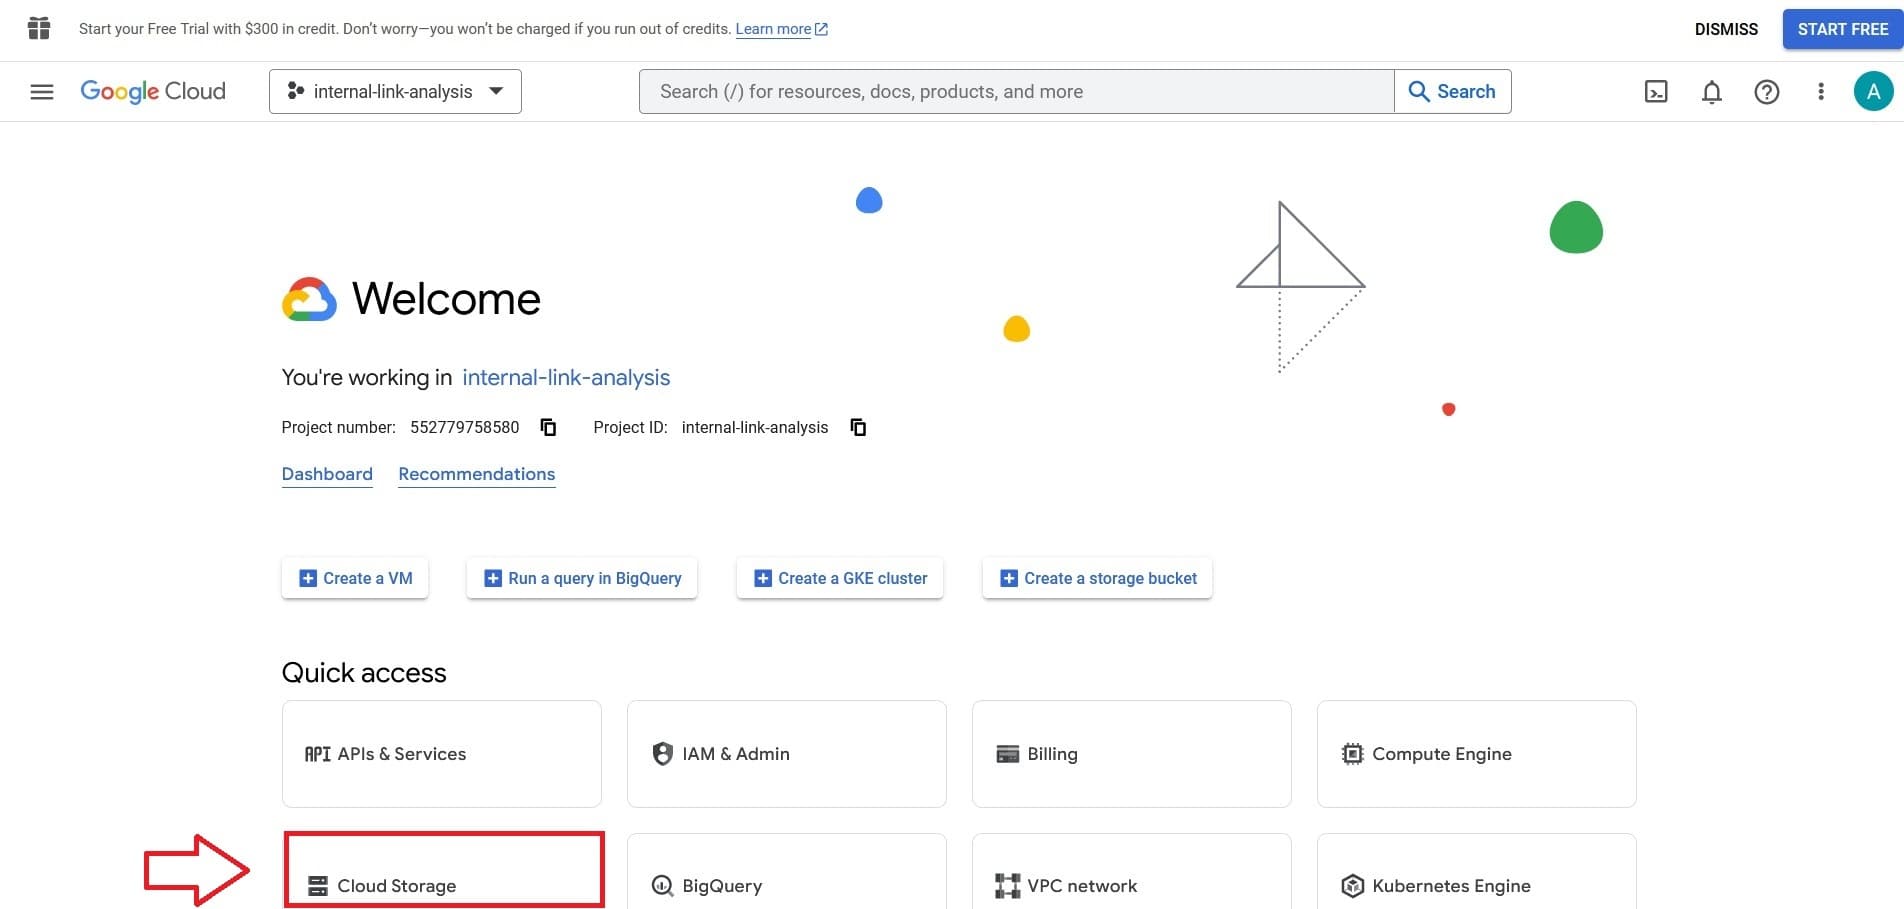Follow the Learn more link
The width and height of the screenshot is (1904, 909).
point(773,29)
